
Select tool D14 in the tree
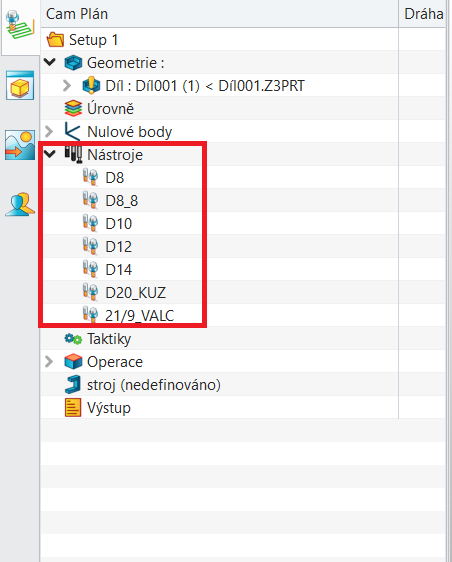(119, 270)
